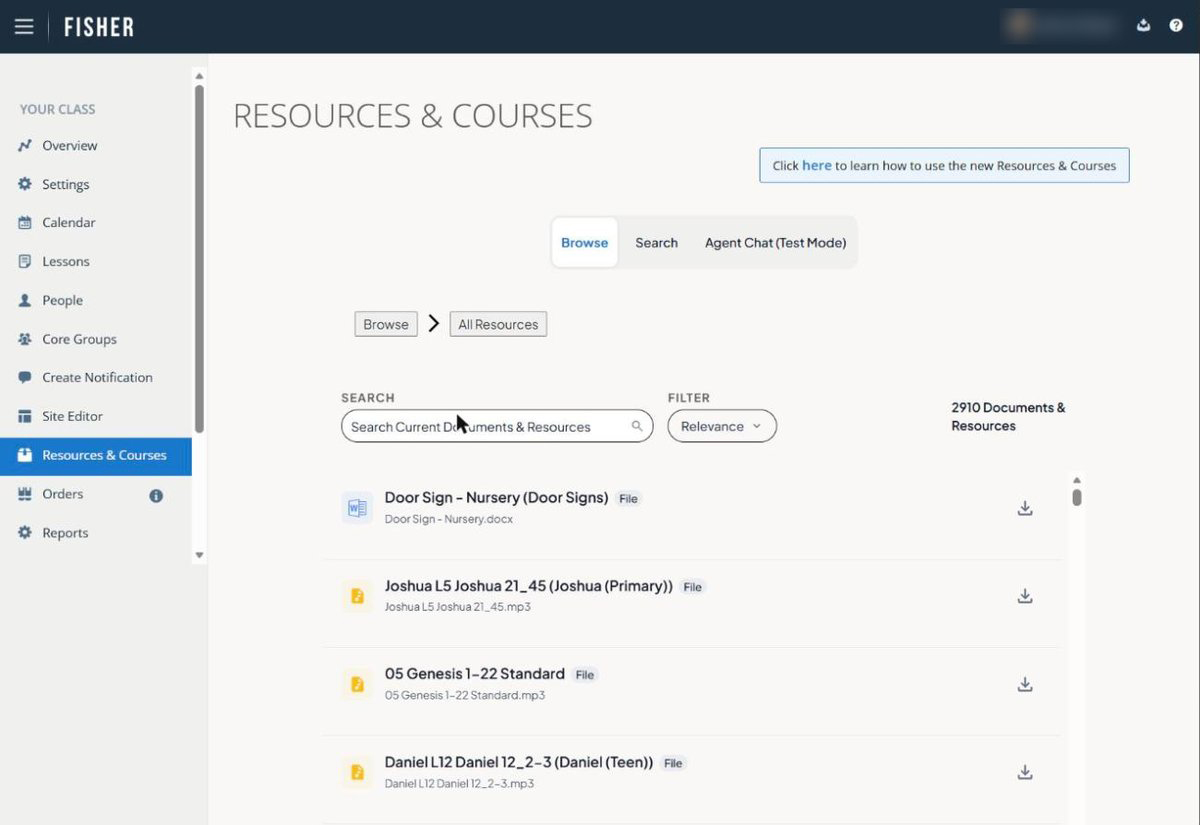This screenshot has width=1200, height=825.
Task: Click 'here' link in help banner
Action: [x=817, y=166]
